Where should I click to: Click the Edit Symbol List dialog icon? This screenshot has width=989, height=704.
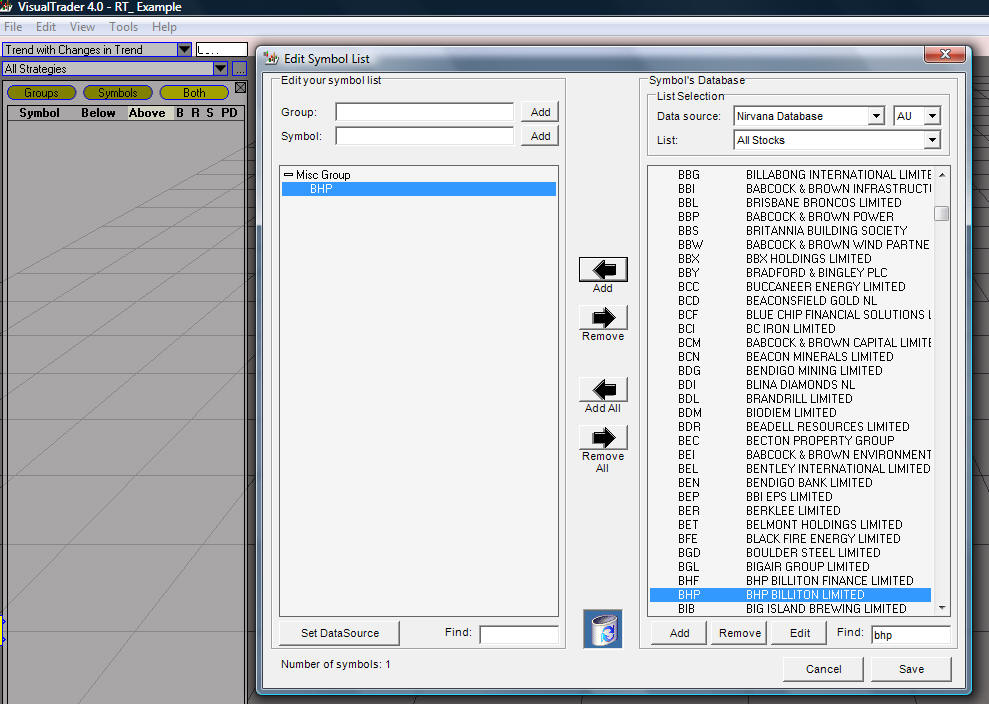click(271, 58)
